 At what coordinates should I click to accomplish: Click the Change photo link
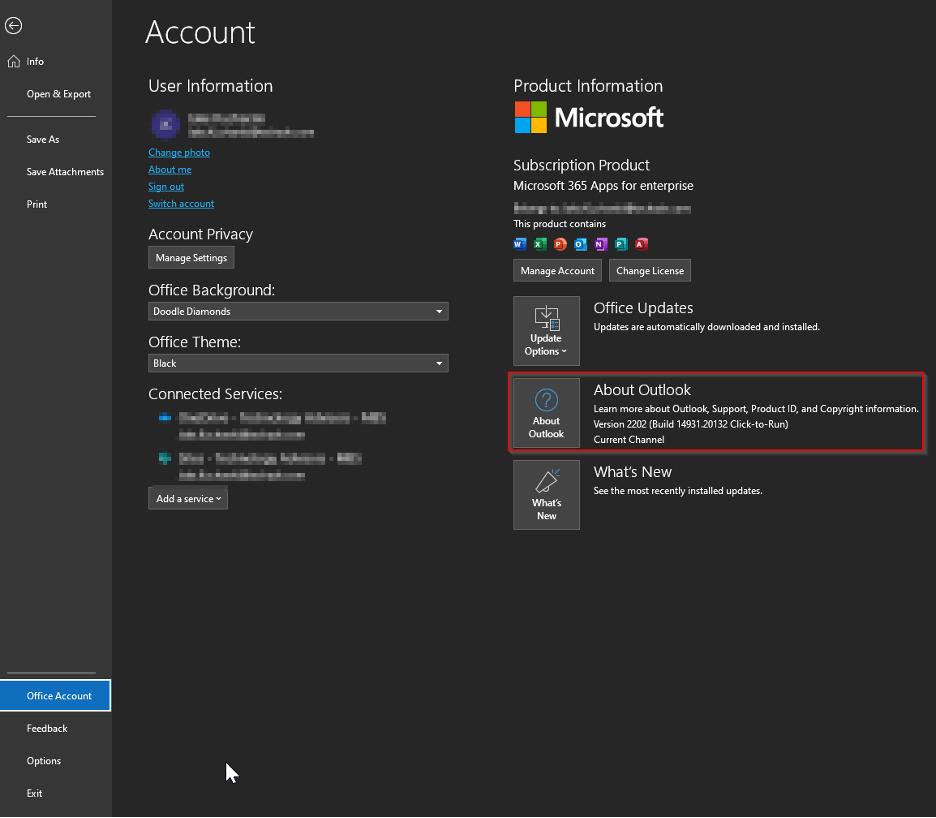tap(179, 153)
